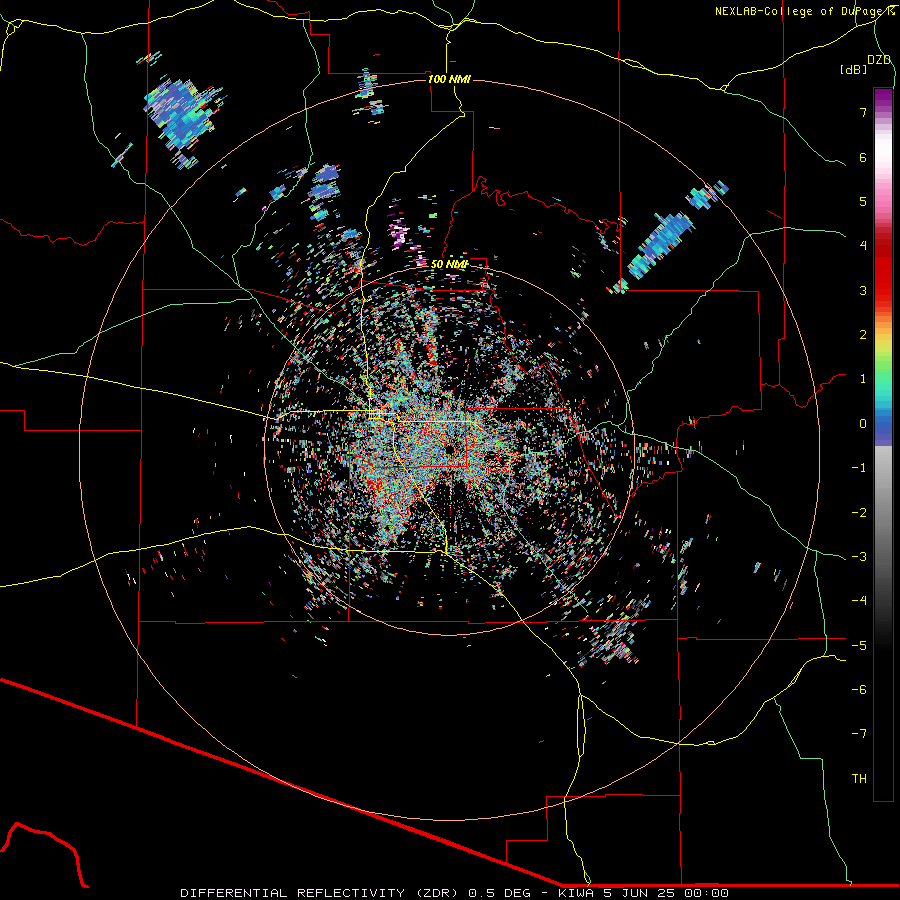Click the -1 value on the color scale
Image resolution: width=900 pixels, height=900 pixels.
(859, 468)
